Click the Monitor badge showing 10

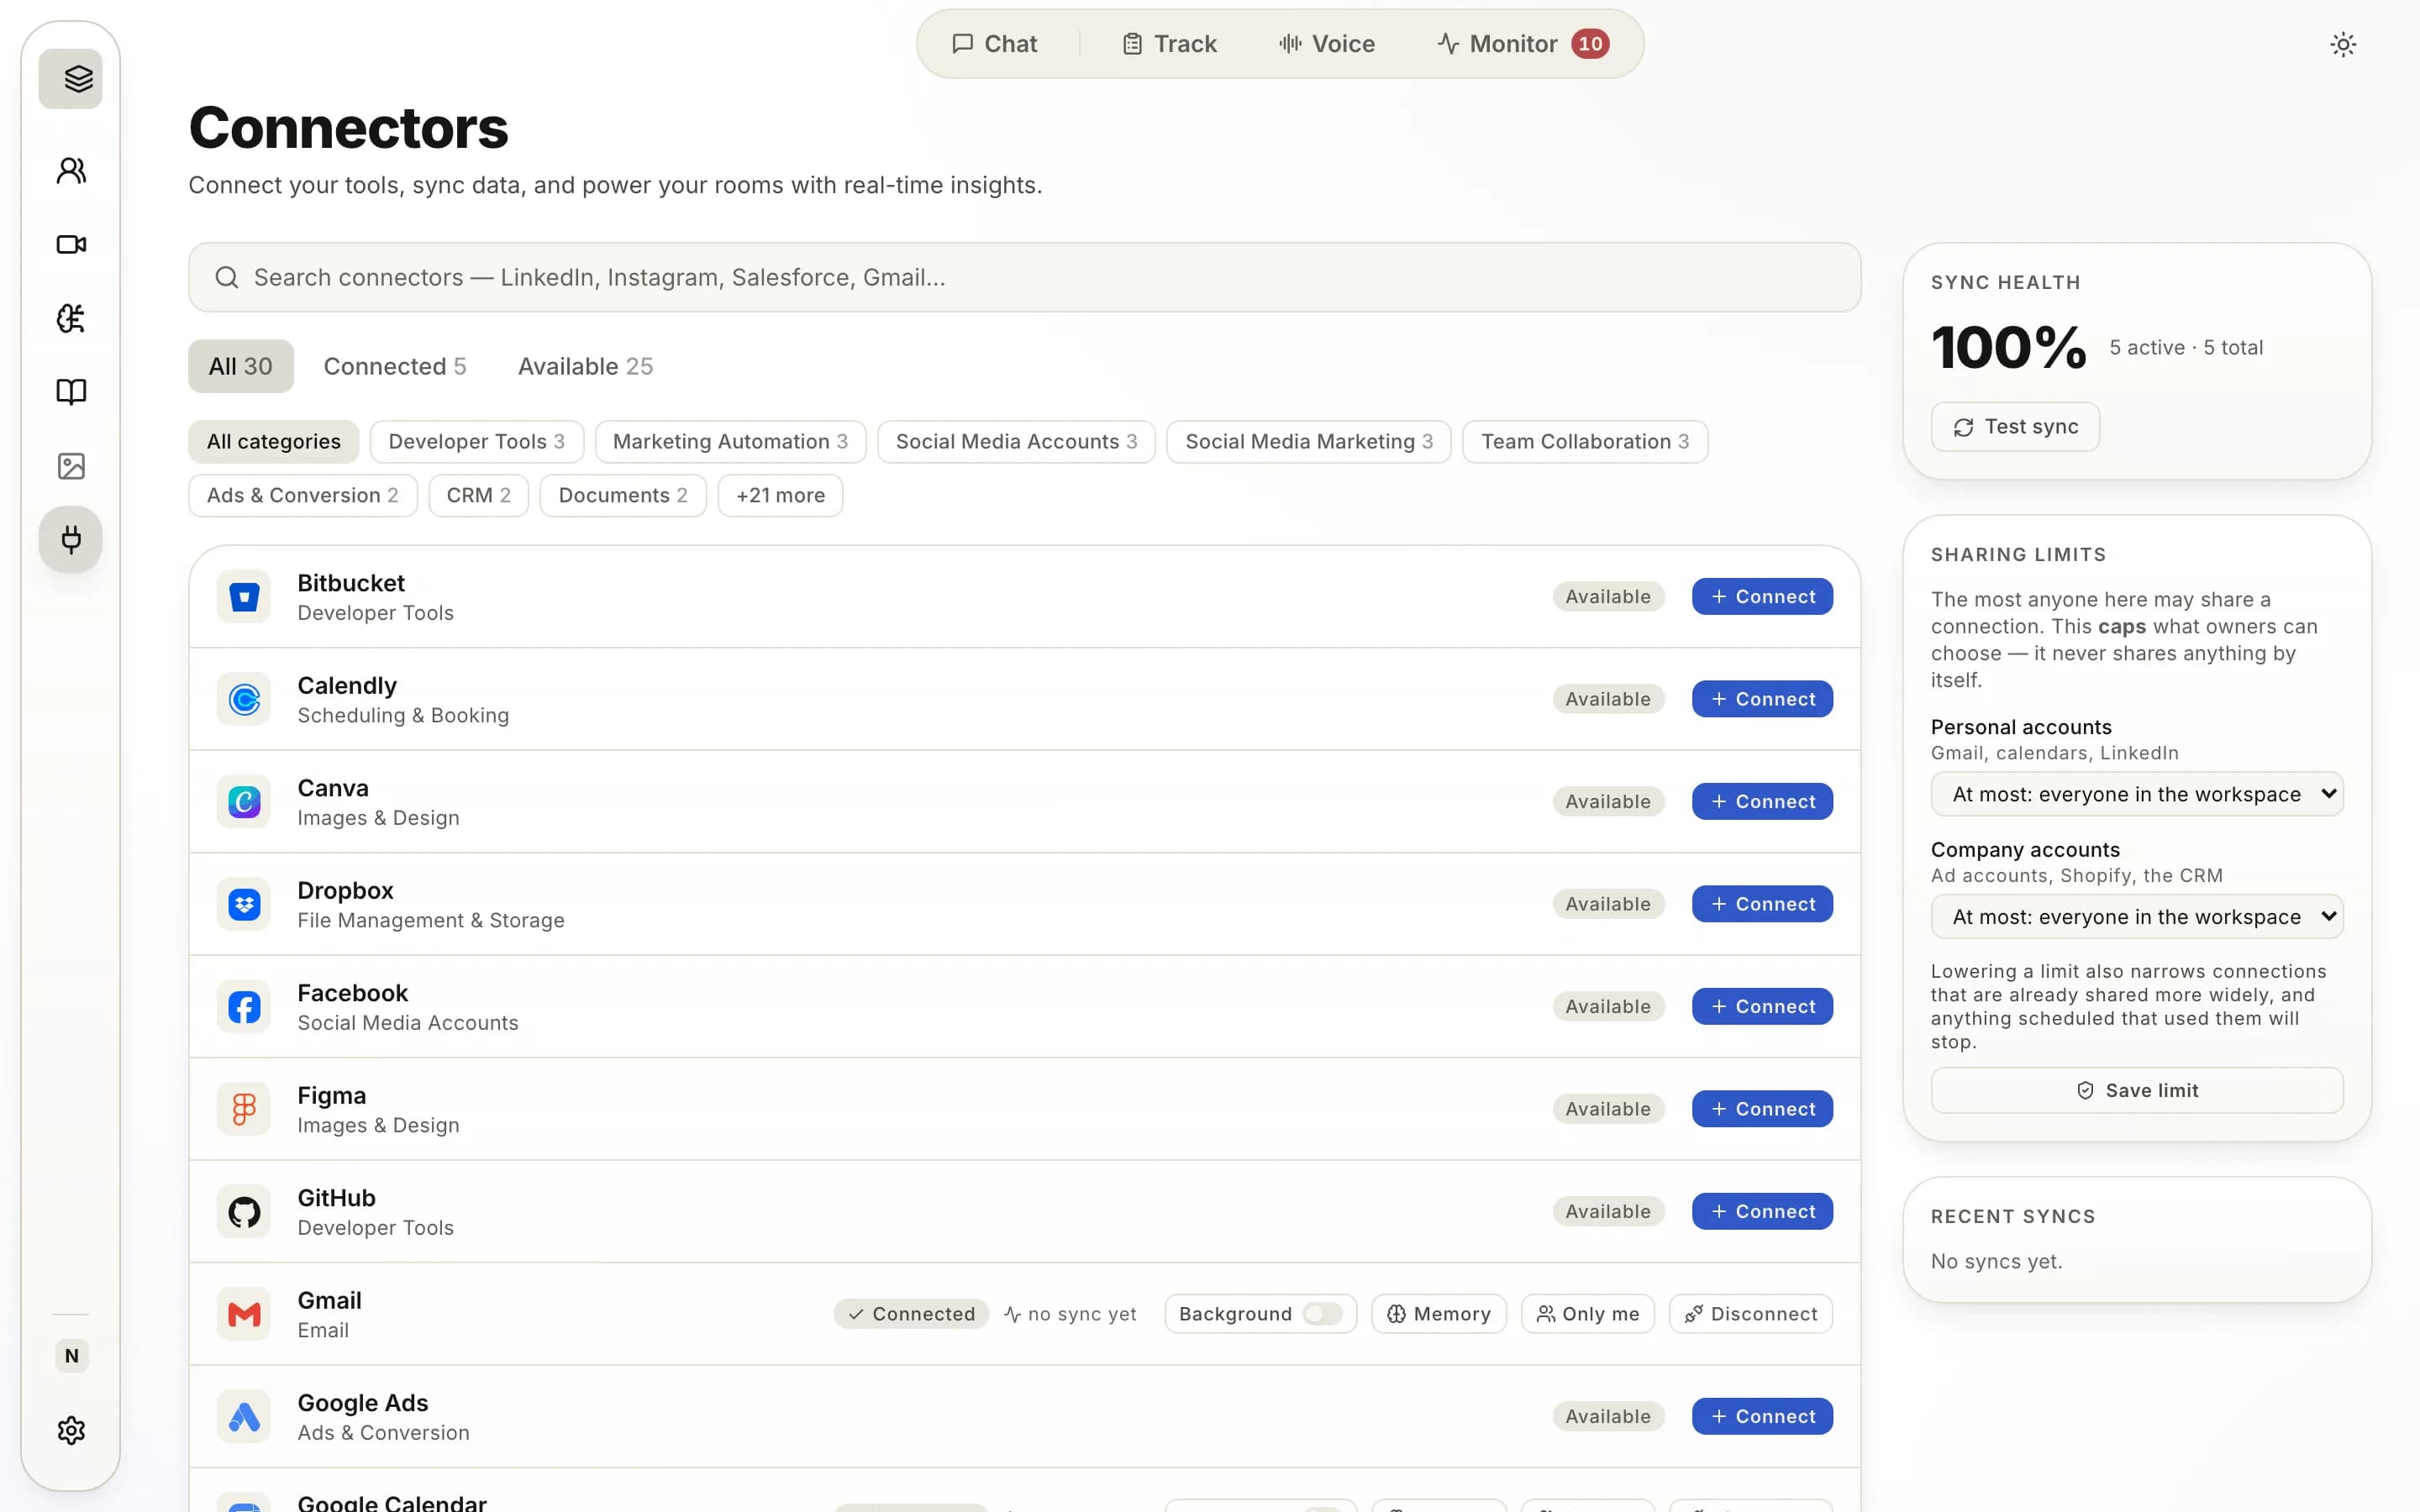tap(1590, 44)
